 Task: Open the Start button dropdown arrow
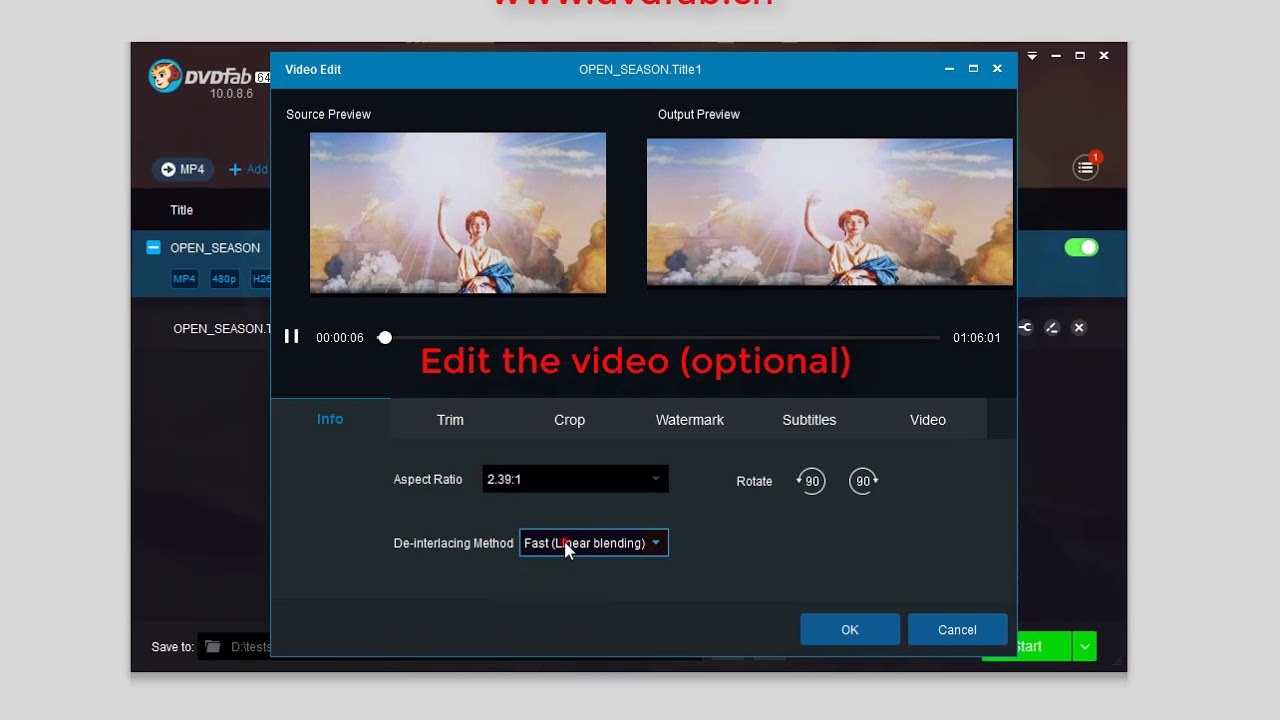[x=1084, y=647]
